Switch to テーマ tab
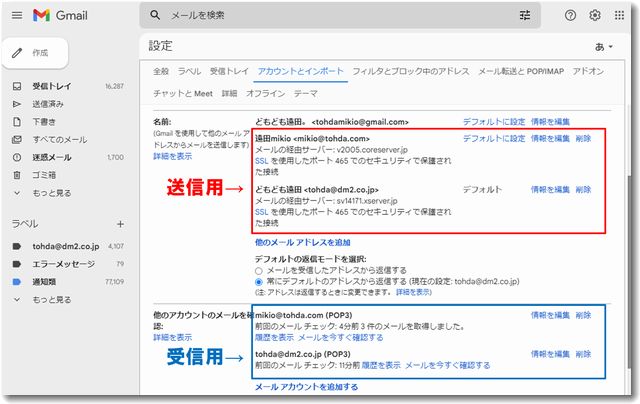Viewport: 640px width, 404px height. coord(306,93)
